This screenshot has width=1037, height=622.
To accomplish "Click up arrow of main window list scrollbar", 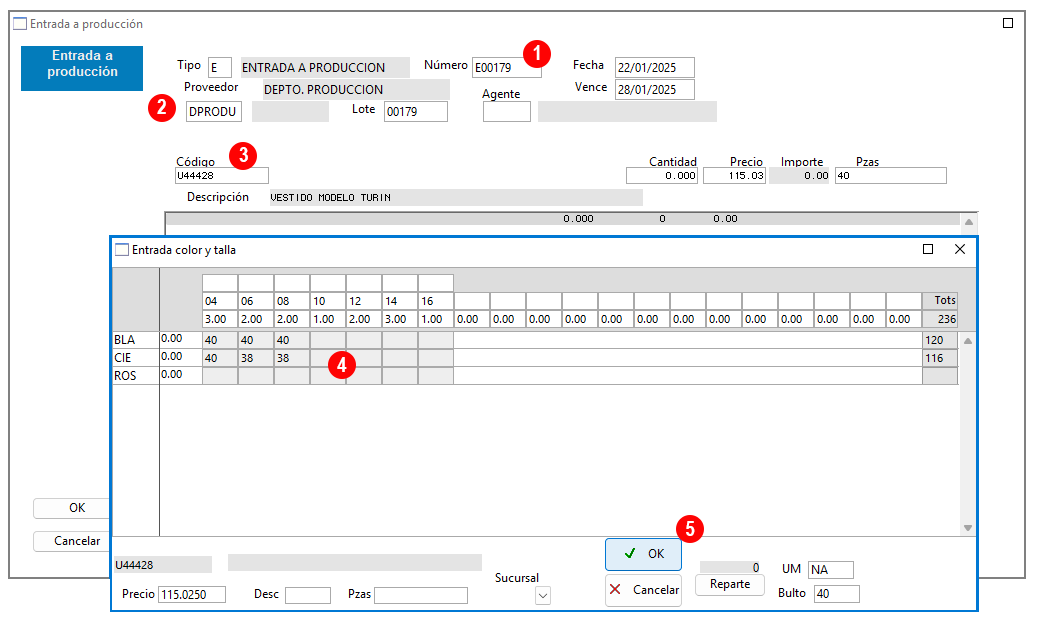I will click(x=968, y=222).
